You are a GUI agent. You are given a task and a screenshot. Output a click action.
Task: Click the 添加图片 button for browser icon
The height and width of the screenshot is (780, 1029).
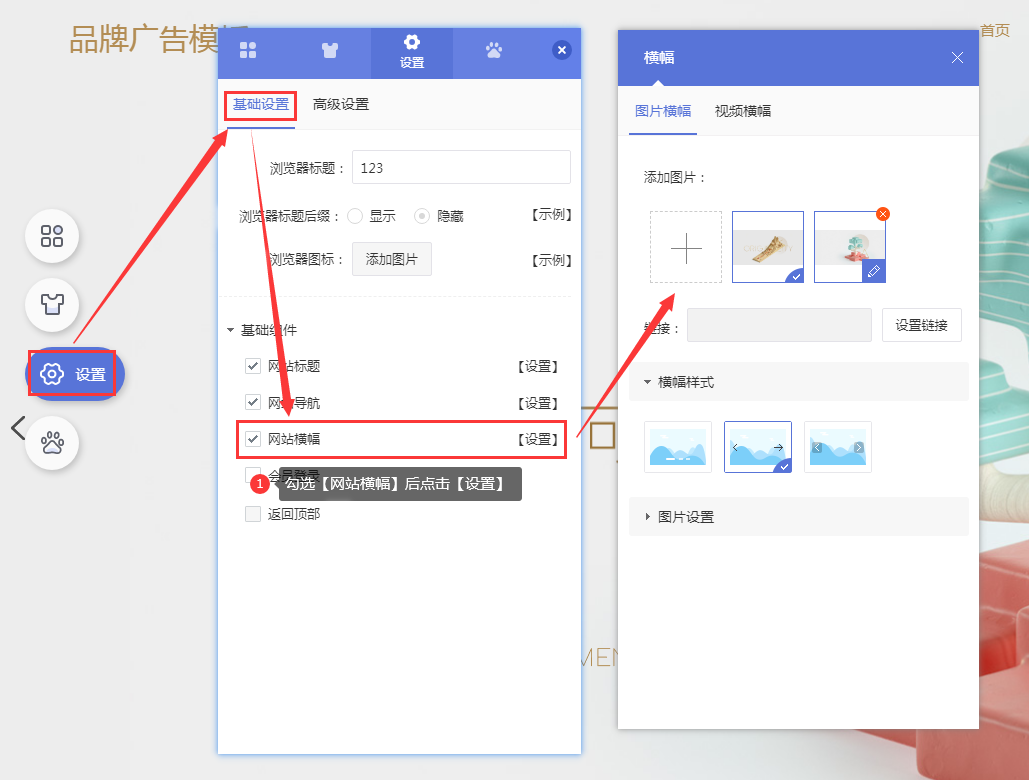point(392,259)
